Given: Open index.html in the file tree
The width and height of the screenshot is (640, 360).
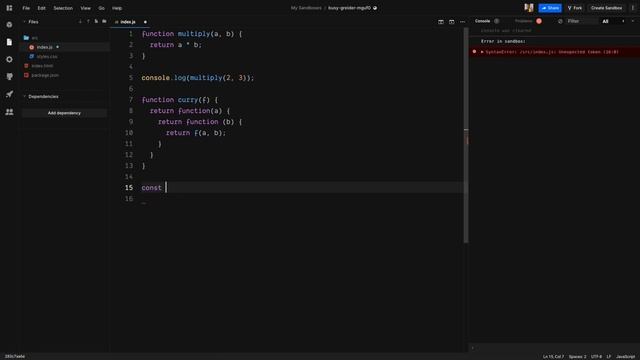Looking at the screenshot, I should click(42, 66).
